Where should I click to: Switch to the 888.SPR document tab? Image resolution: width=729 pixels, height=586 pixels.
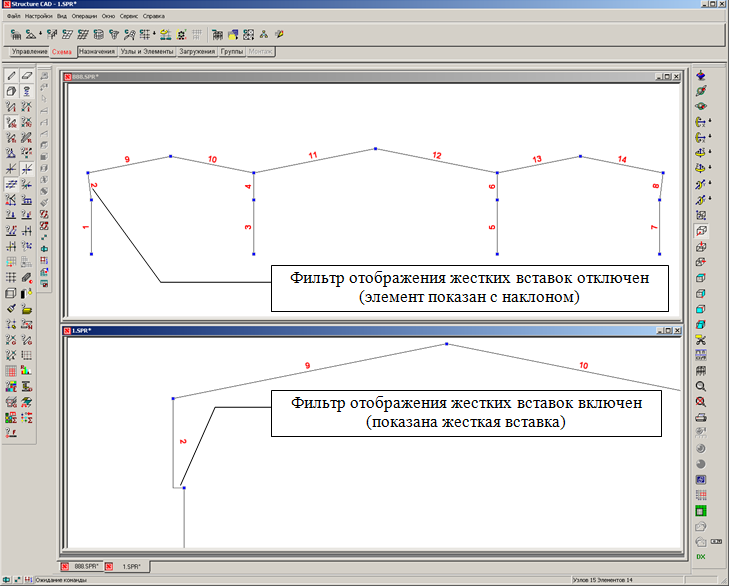coord(83,566)
